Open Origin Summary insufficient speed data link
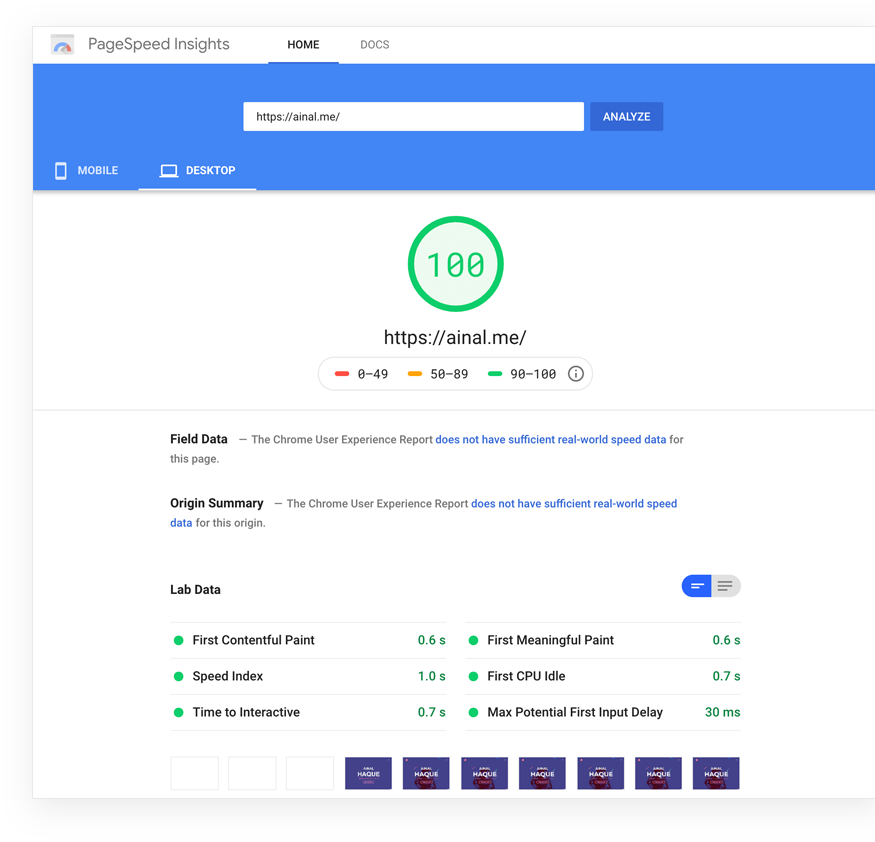The image size is (875, 842). 573,504
